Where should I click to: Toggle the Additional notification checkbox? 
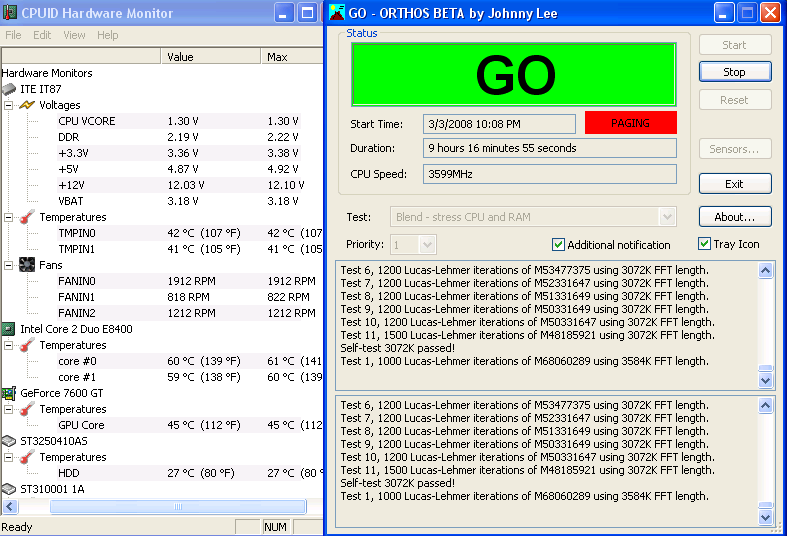tap(558, 244)
